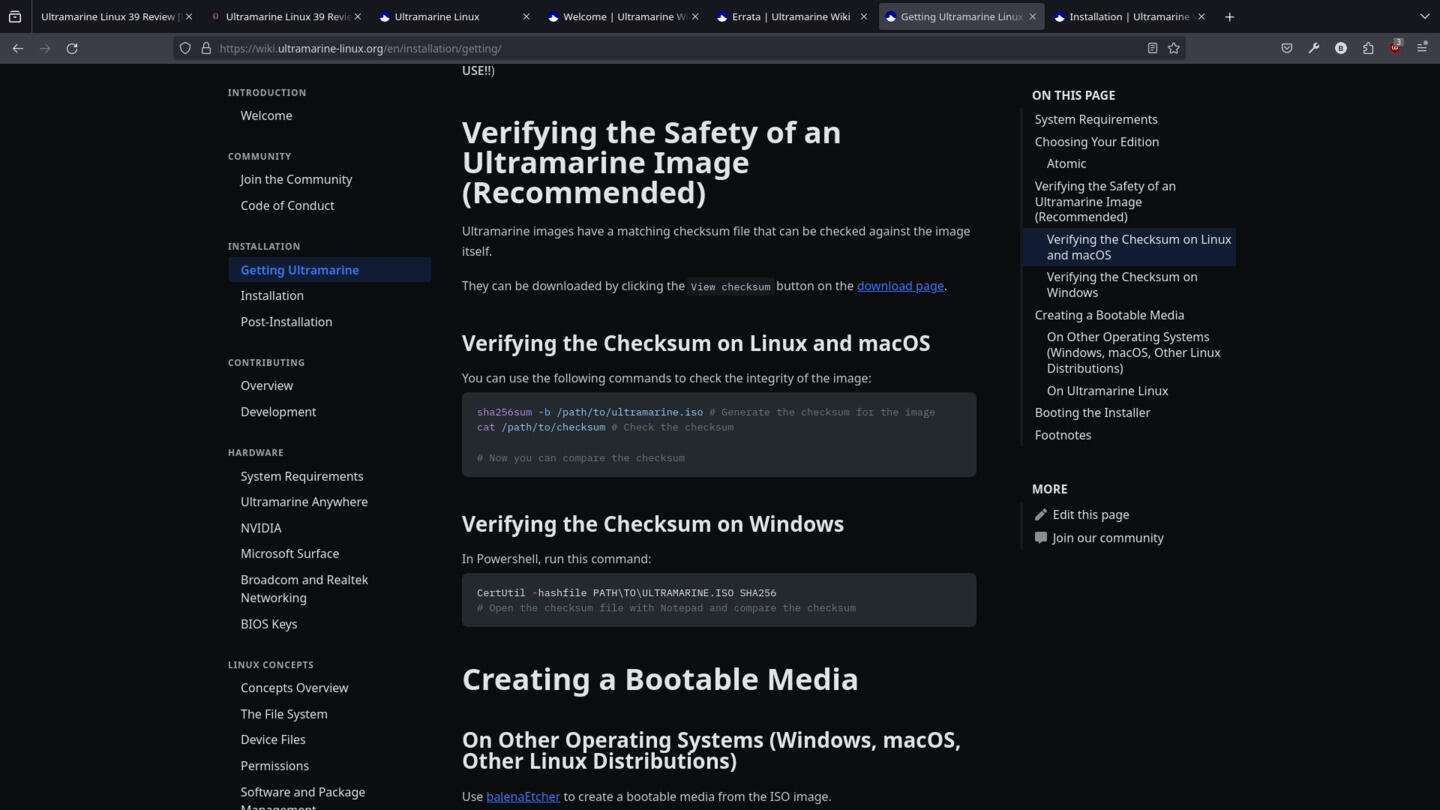The image size is (1440, 810).
Task: Open Concepts Overview sidebar link
Action: (294, 688)
